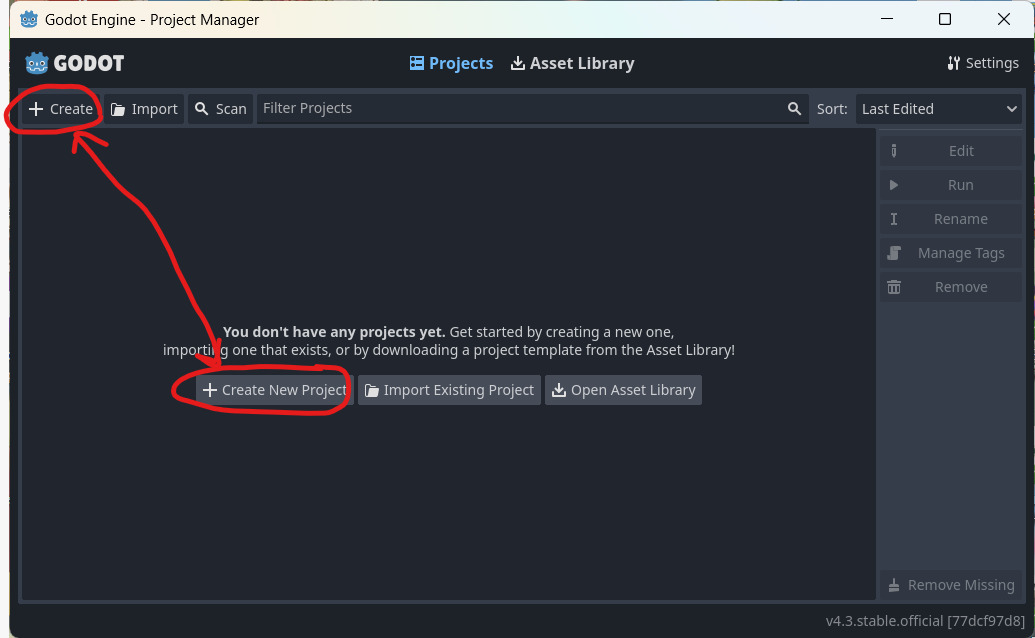Click the version text v4.3.stable.official
The image size is (1035, 638).
(x=924, y=620)
